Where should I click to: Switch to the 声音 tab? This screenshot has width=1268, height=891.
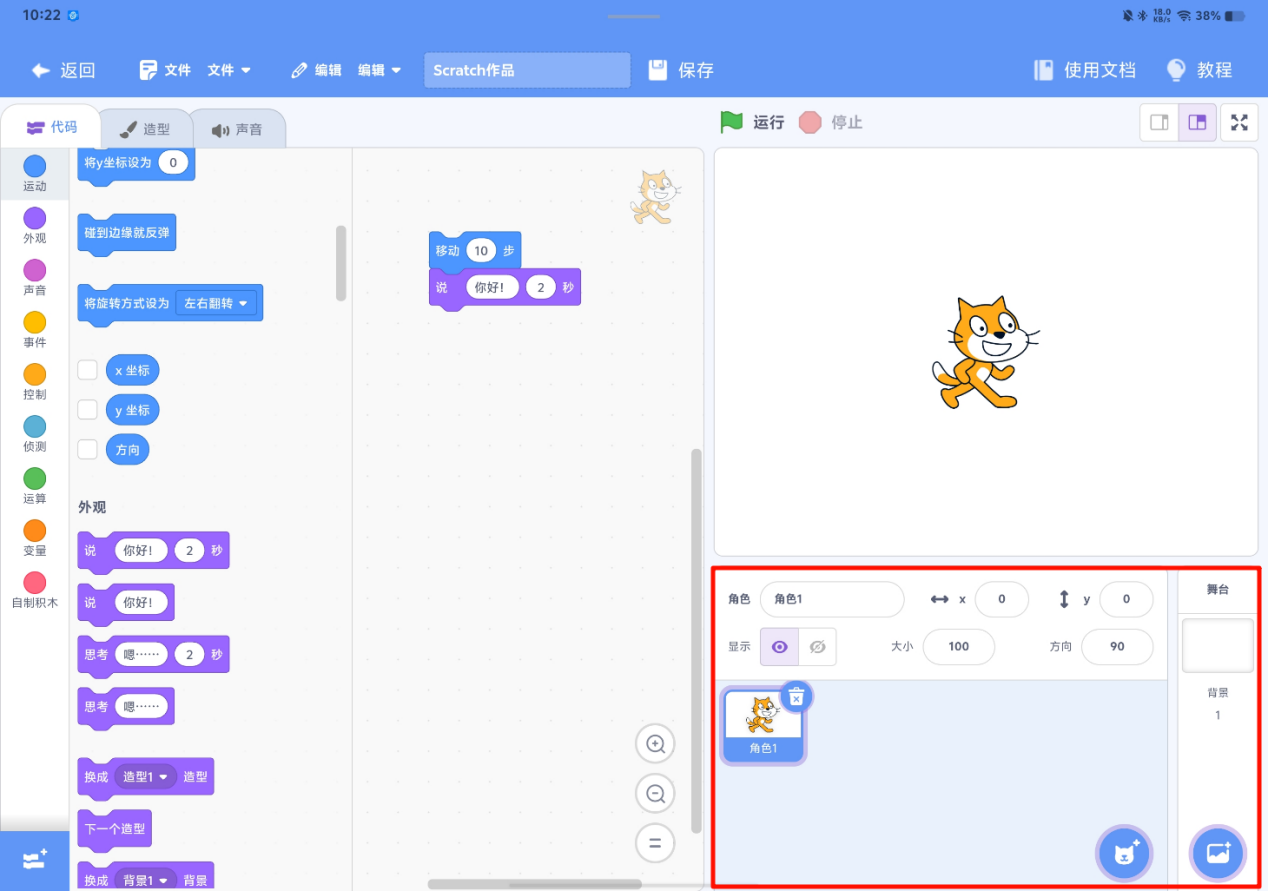(x=237, y=130)
